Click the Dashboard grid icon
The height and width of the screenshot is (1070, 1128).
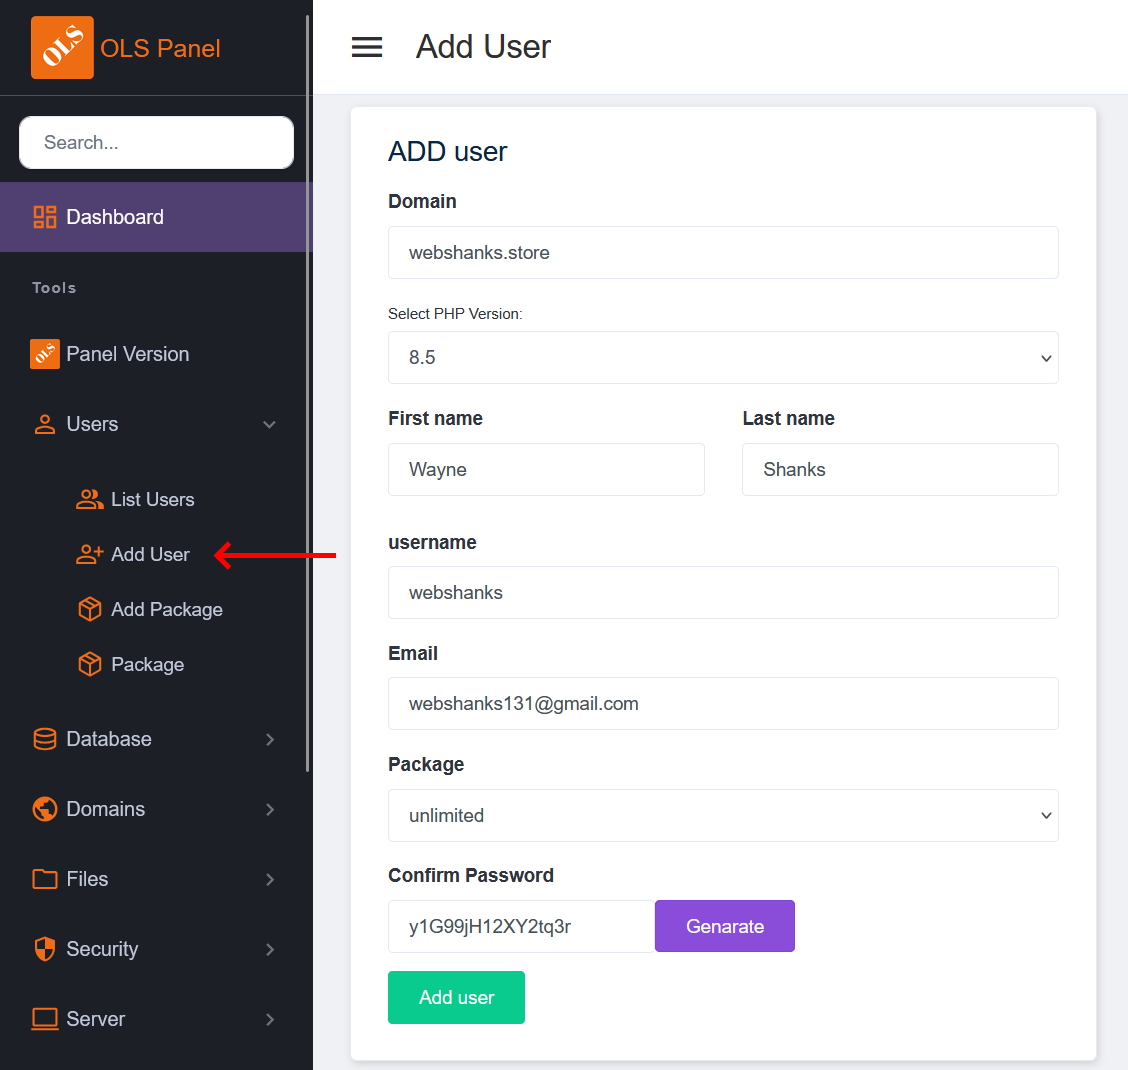[45, 217]
